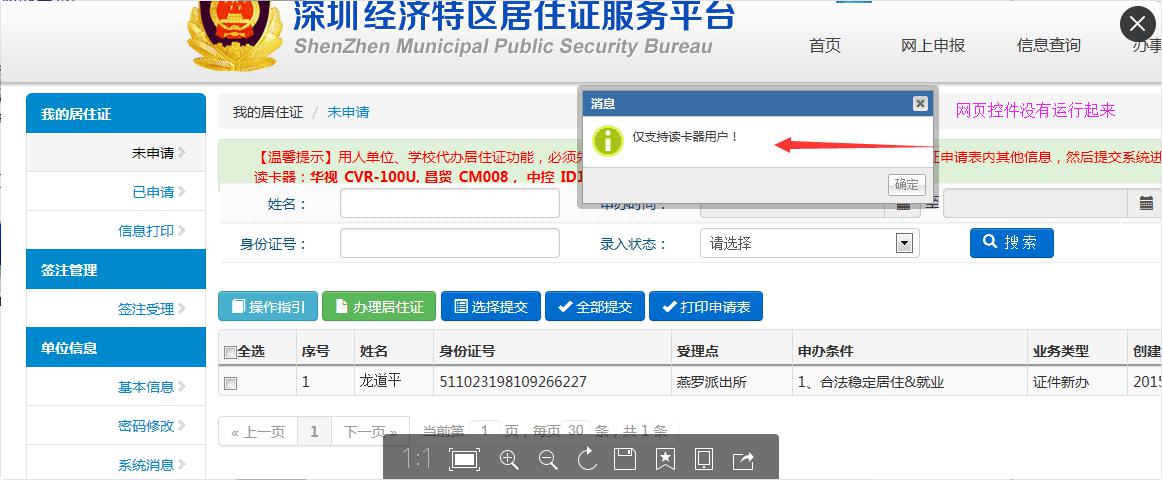Share the image using the share arrow icon
Screen dimensions: 1162x480
(x=743, y=459)
